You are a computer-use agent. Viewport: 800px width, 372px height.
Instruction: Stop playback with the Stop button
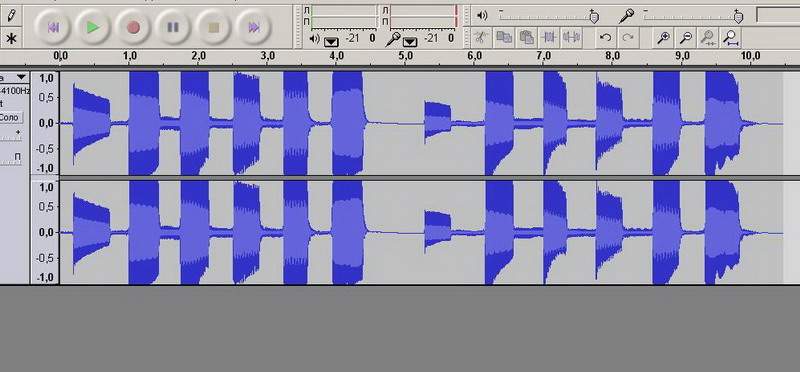(x=214, y=27)
